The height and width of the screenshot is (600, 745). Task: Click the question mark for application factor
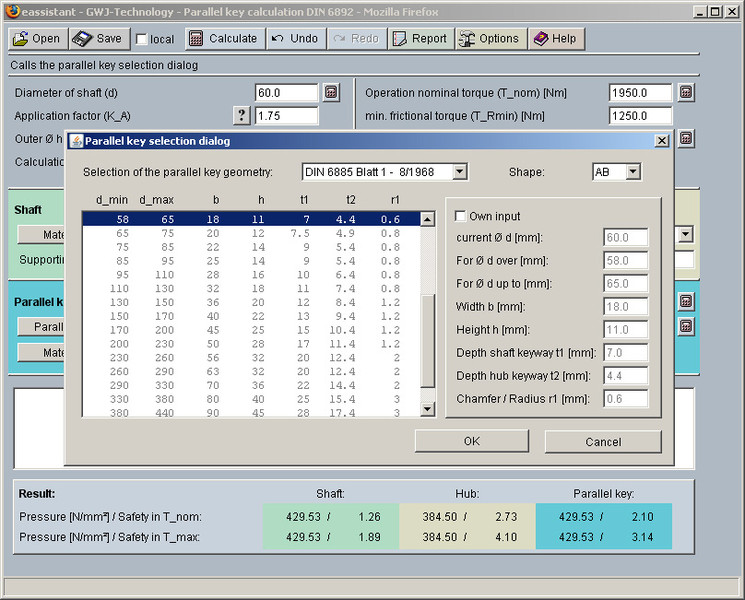coord(241,115)
